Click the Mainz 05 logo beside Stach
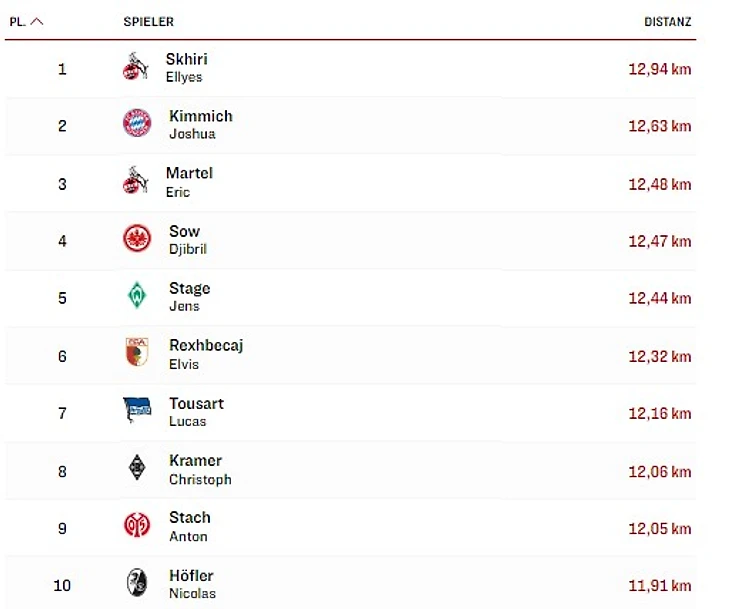 [x=137, y=525]
